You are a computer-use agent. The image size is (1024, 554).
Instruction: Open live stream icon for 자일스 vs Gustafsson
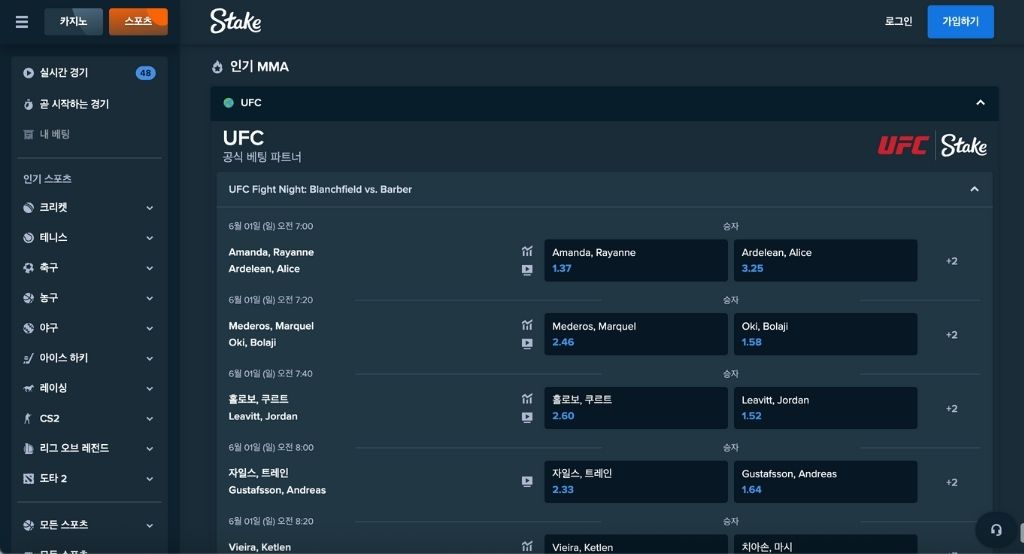(x=527, y=481)
